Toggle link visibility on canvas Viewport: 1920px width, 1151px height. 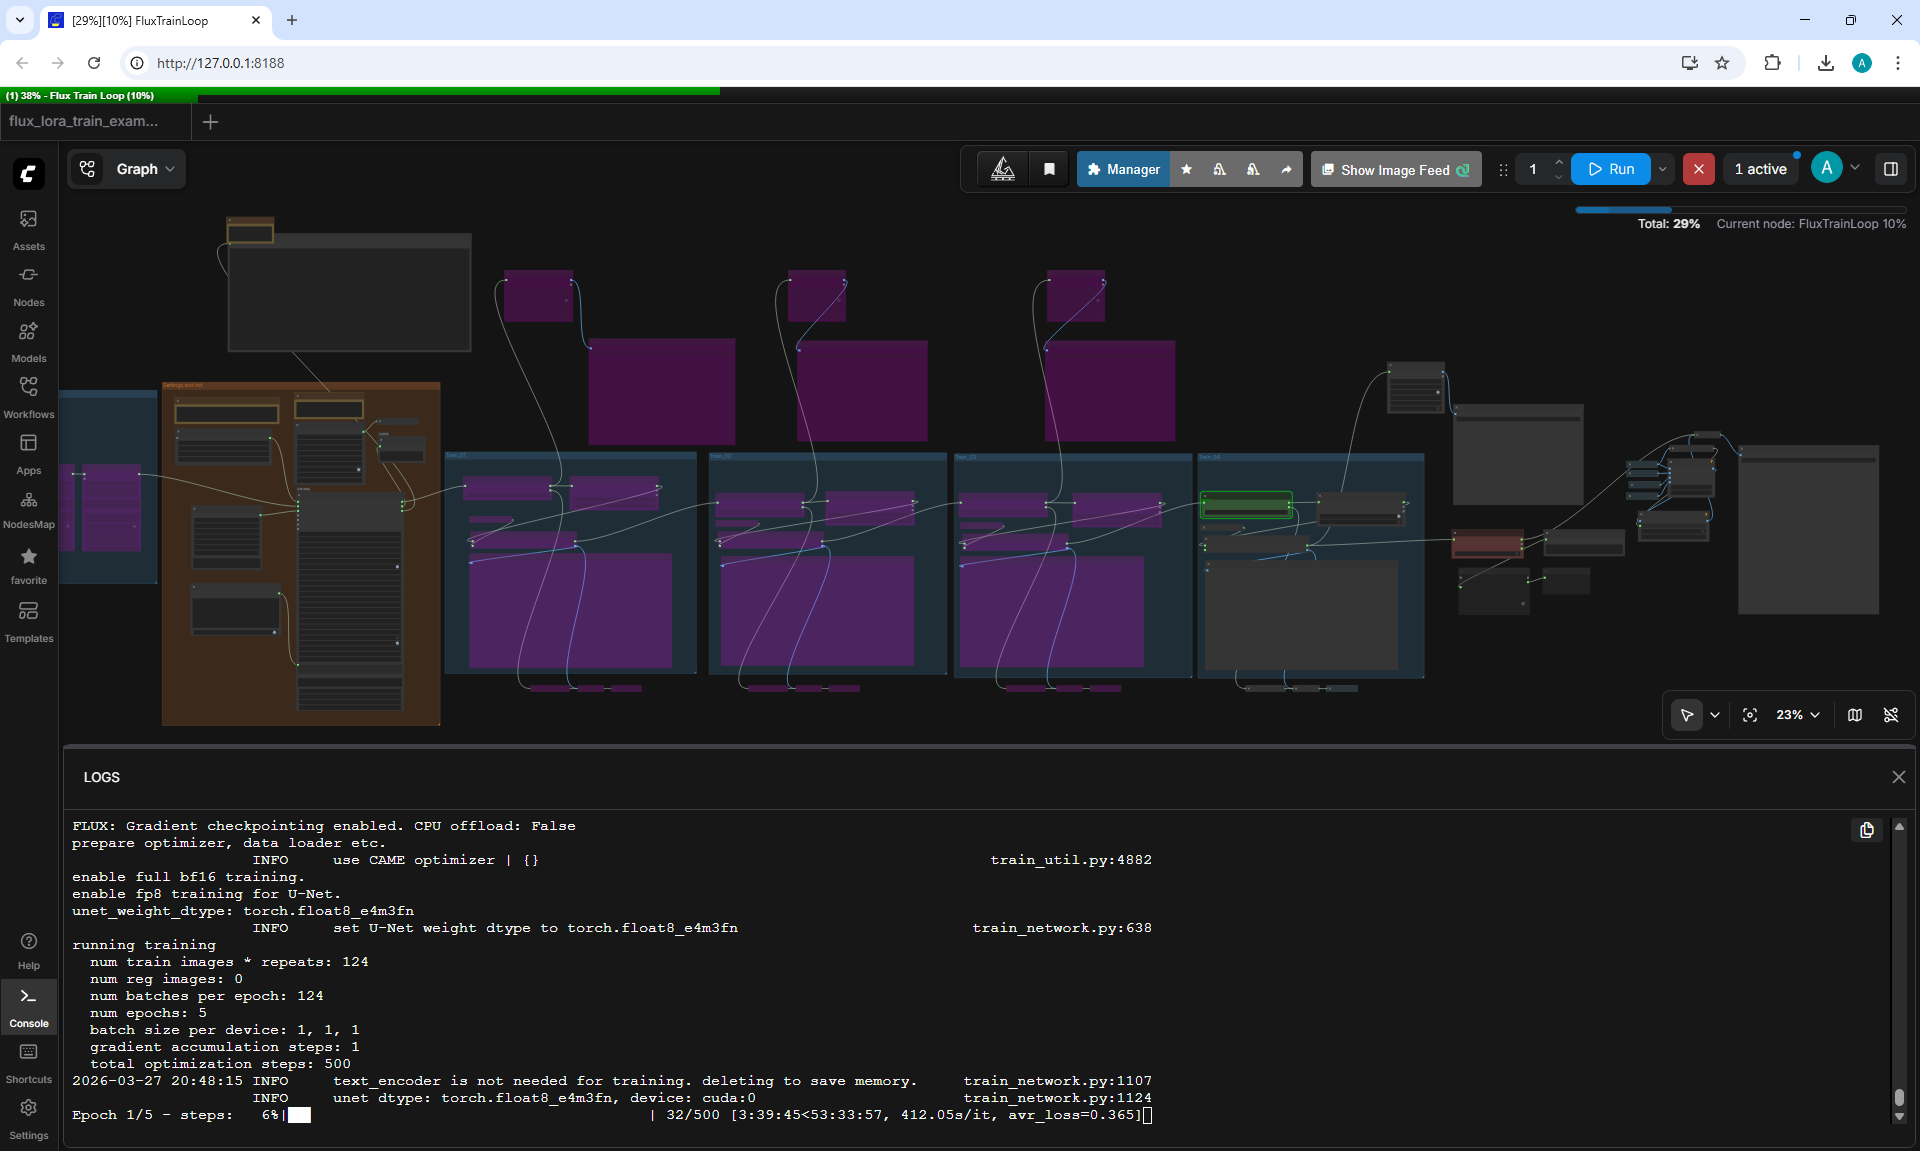point(1891,715)
